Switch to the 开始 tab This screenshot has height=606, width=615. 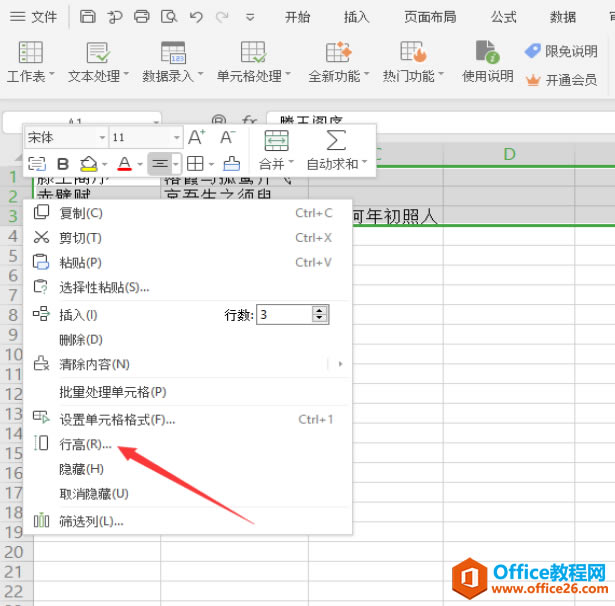click(297, 17)
